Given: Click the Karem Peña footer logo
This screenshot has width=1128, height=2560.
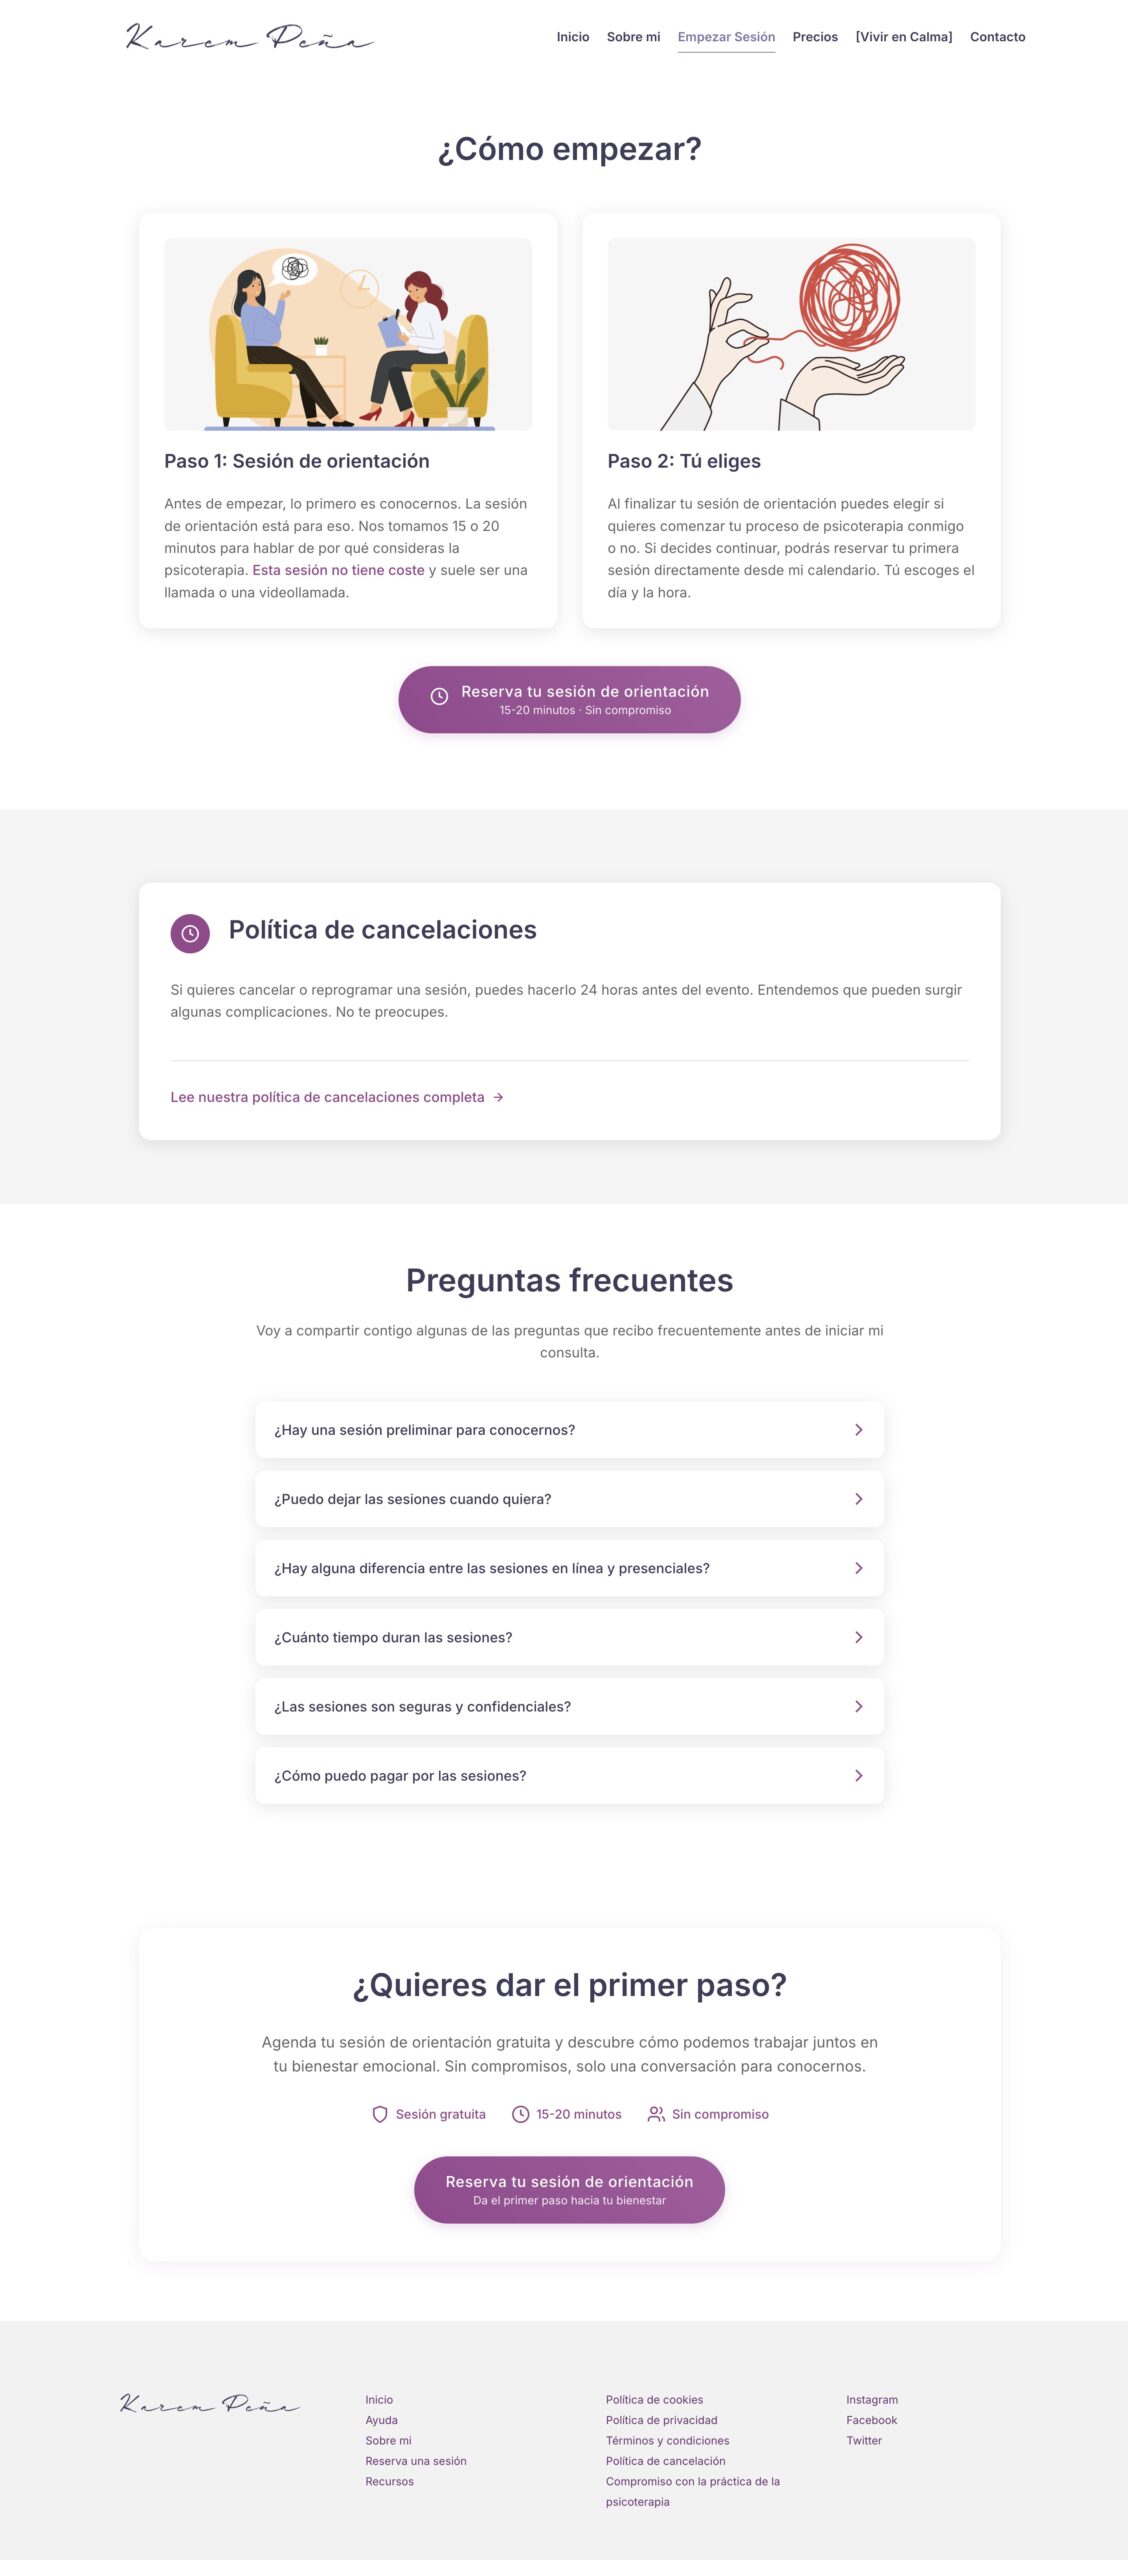Looking at the screenshot, I should (210, 2403).
